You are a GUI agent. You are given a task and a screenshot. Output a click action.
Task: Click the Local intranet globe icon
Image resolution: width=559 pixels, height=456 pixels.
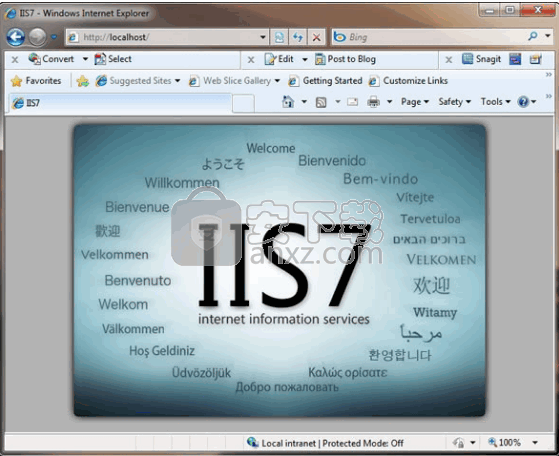pyautogui.click(x=252, y=442)
